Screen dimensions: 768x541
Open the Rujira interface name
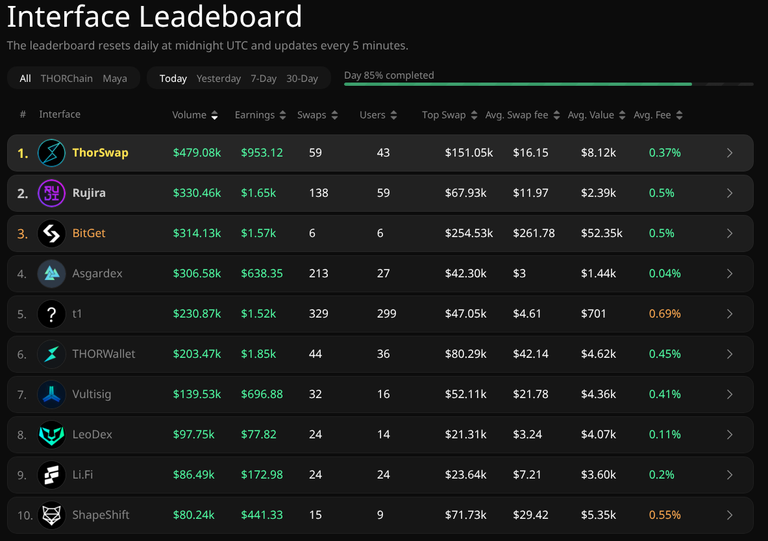89,193
